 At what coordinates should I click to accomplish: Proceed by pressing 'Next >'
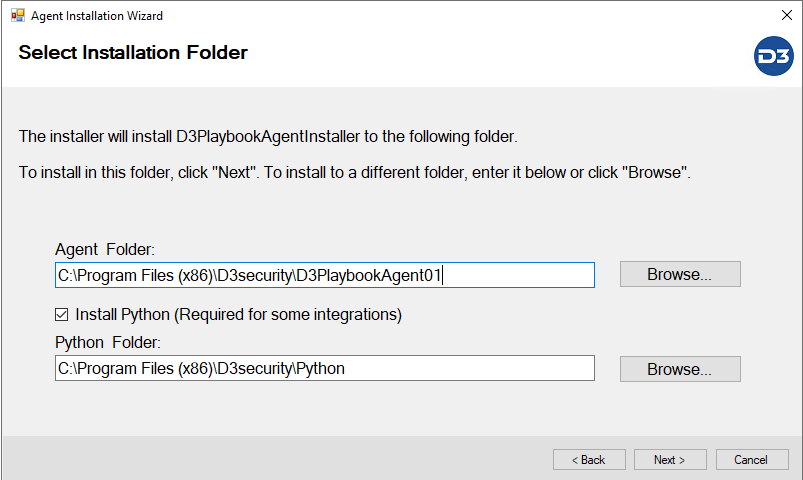tap(670, 460)
